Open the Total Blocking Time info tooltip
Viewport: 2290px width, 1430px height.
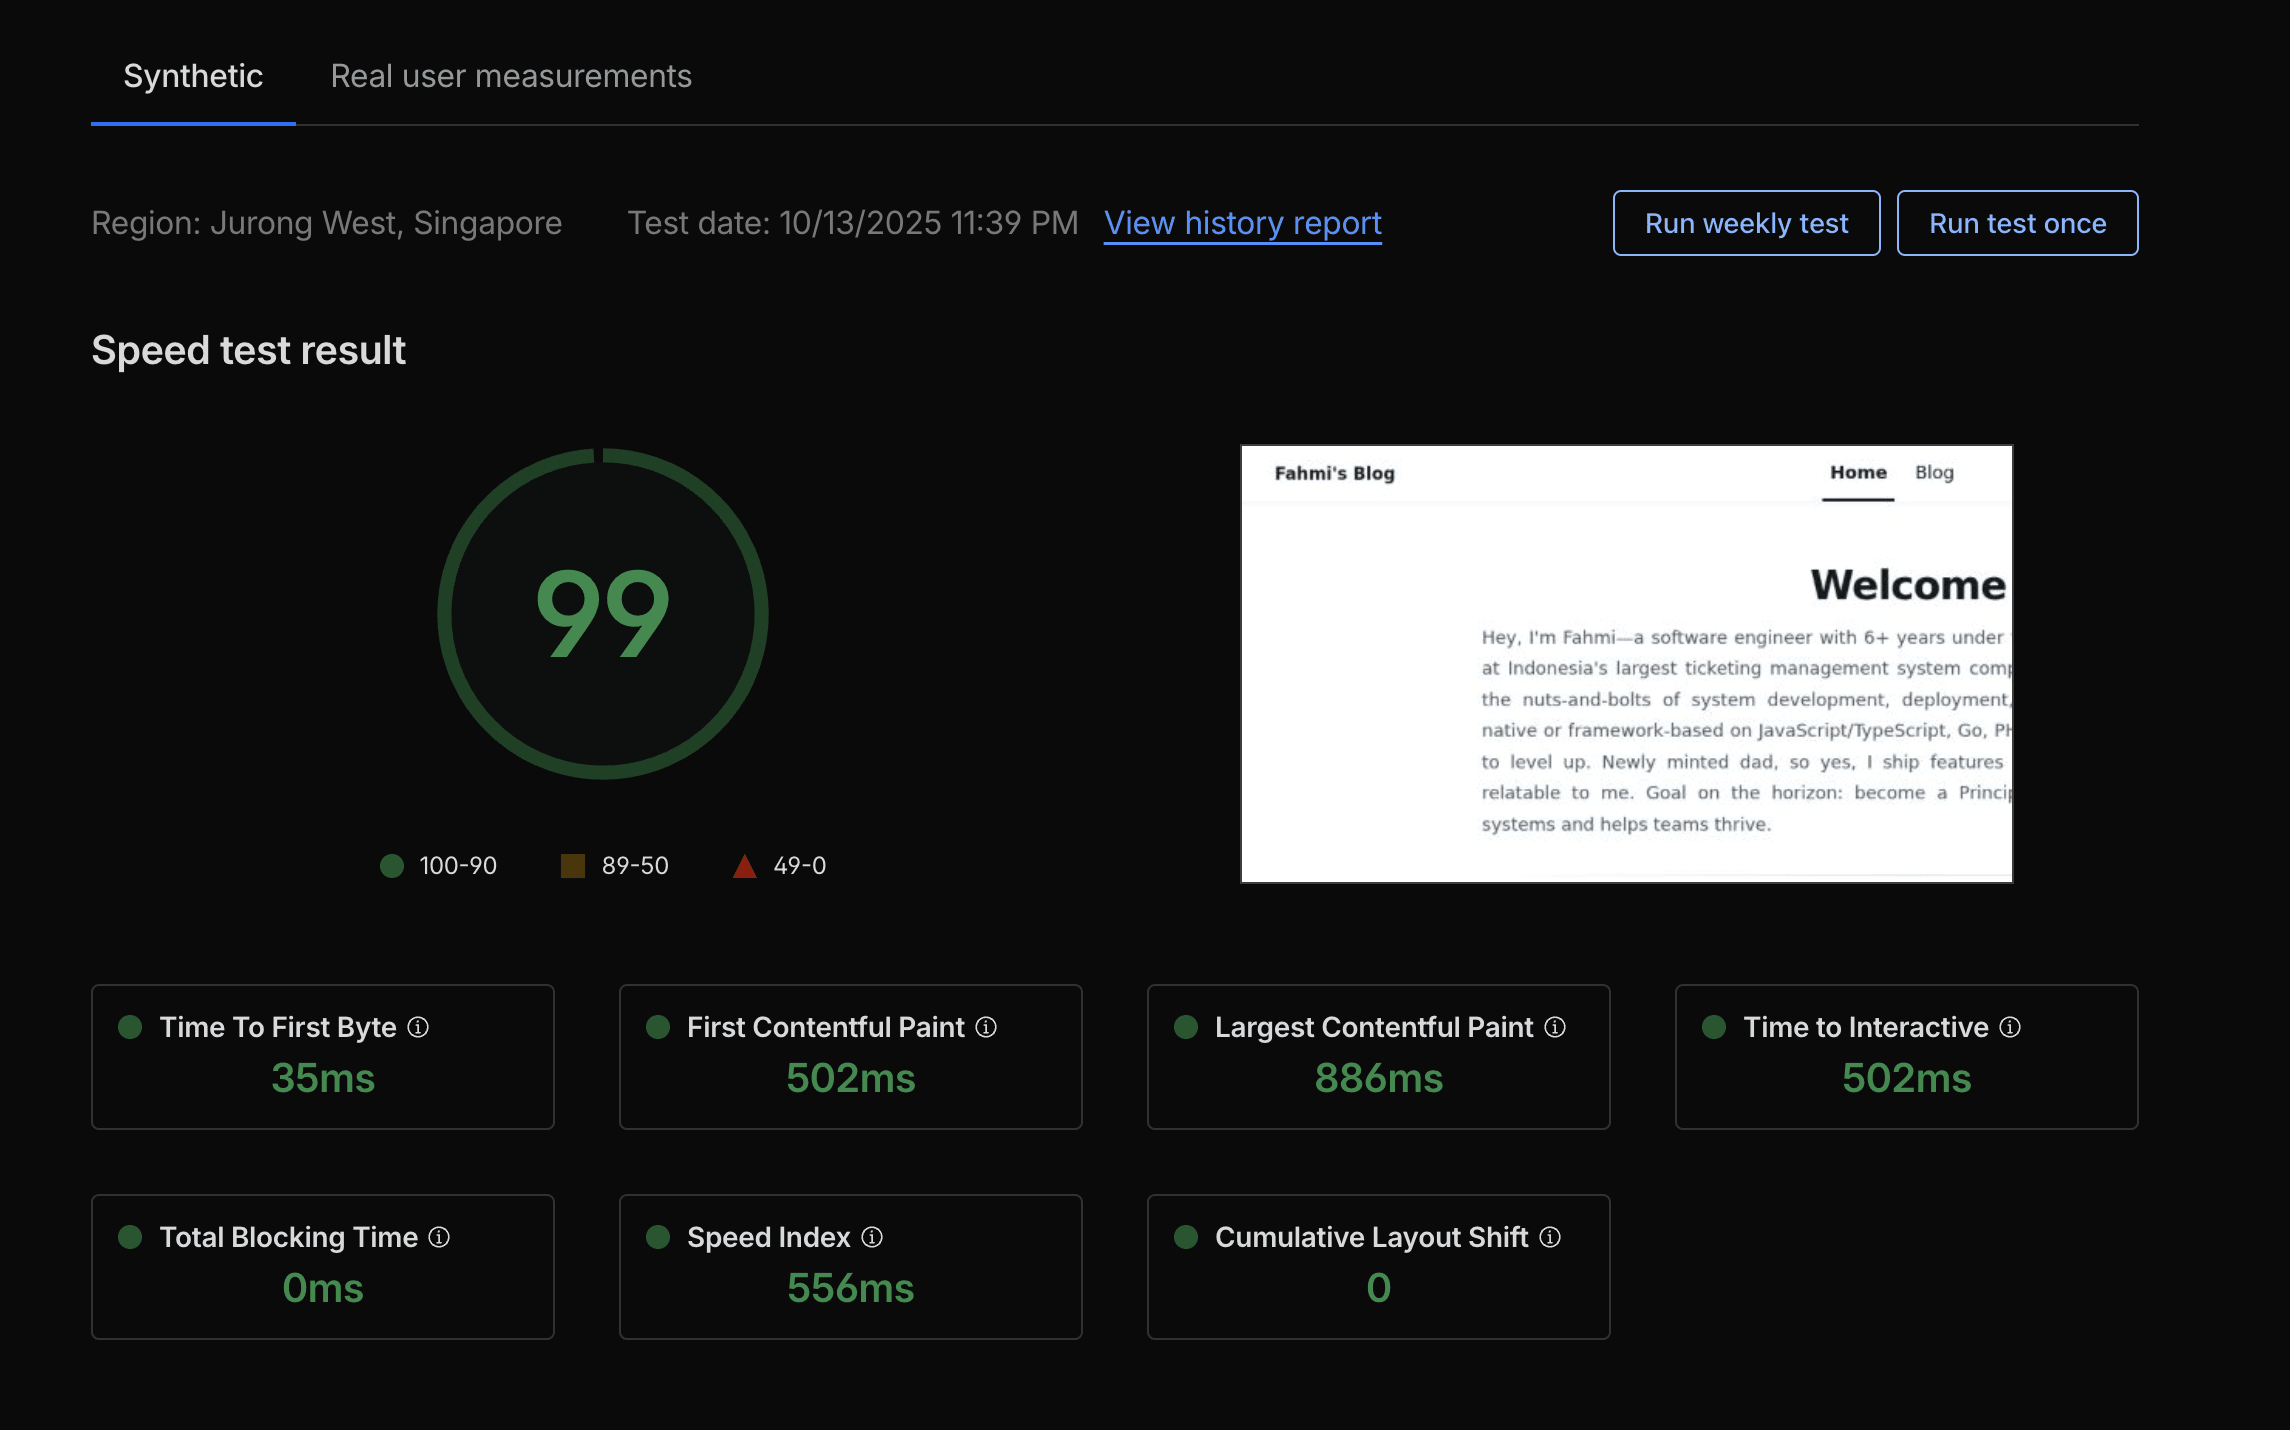coord(437,1237)
